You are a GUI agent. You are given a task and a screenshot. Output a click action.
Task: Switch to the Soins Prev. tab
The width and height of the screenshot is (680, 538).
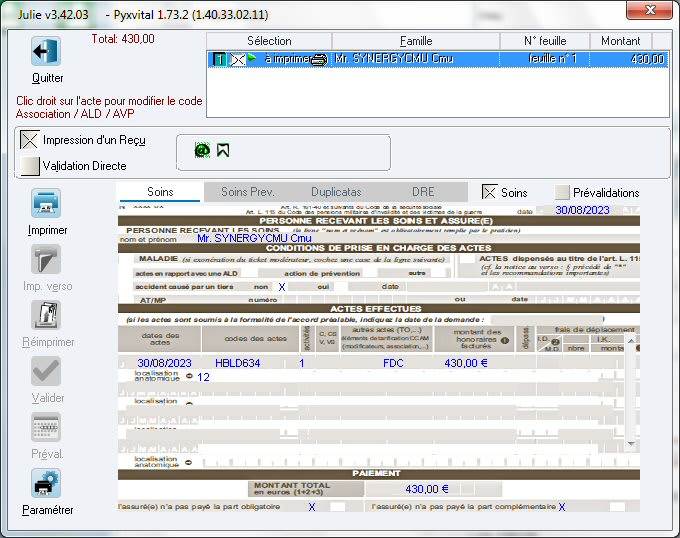tap(247, 192)
